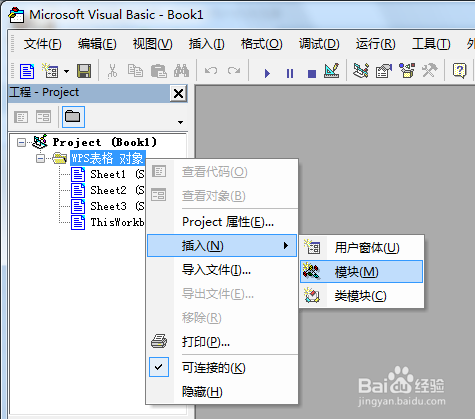
Task: Toggle 可连接的(K) checked option
Action: pyautogui.click(x=222, y=368)
